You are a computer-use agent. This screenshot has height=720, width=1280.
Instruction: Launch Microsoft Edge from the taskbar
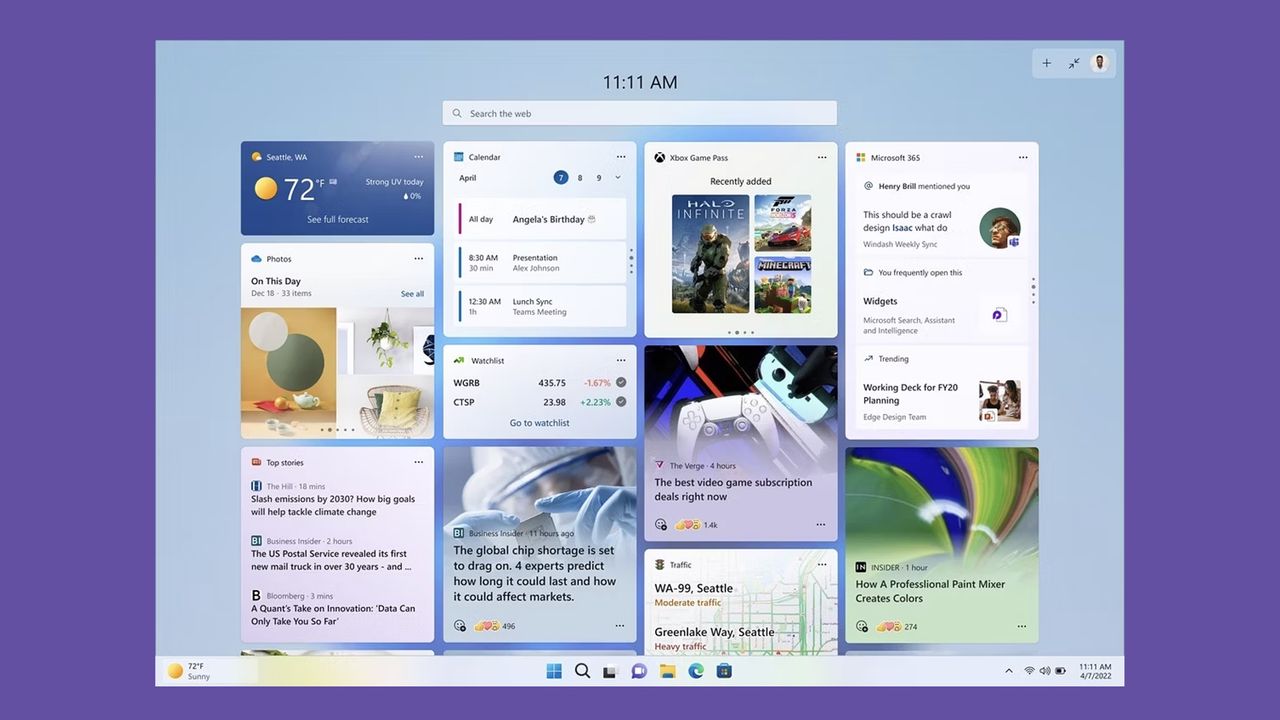point(696,670)
